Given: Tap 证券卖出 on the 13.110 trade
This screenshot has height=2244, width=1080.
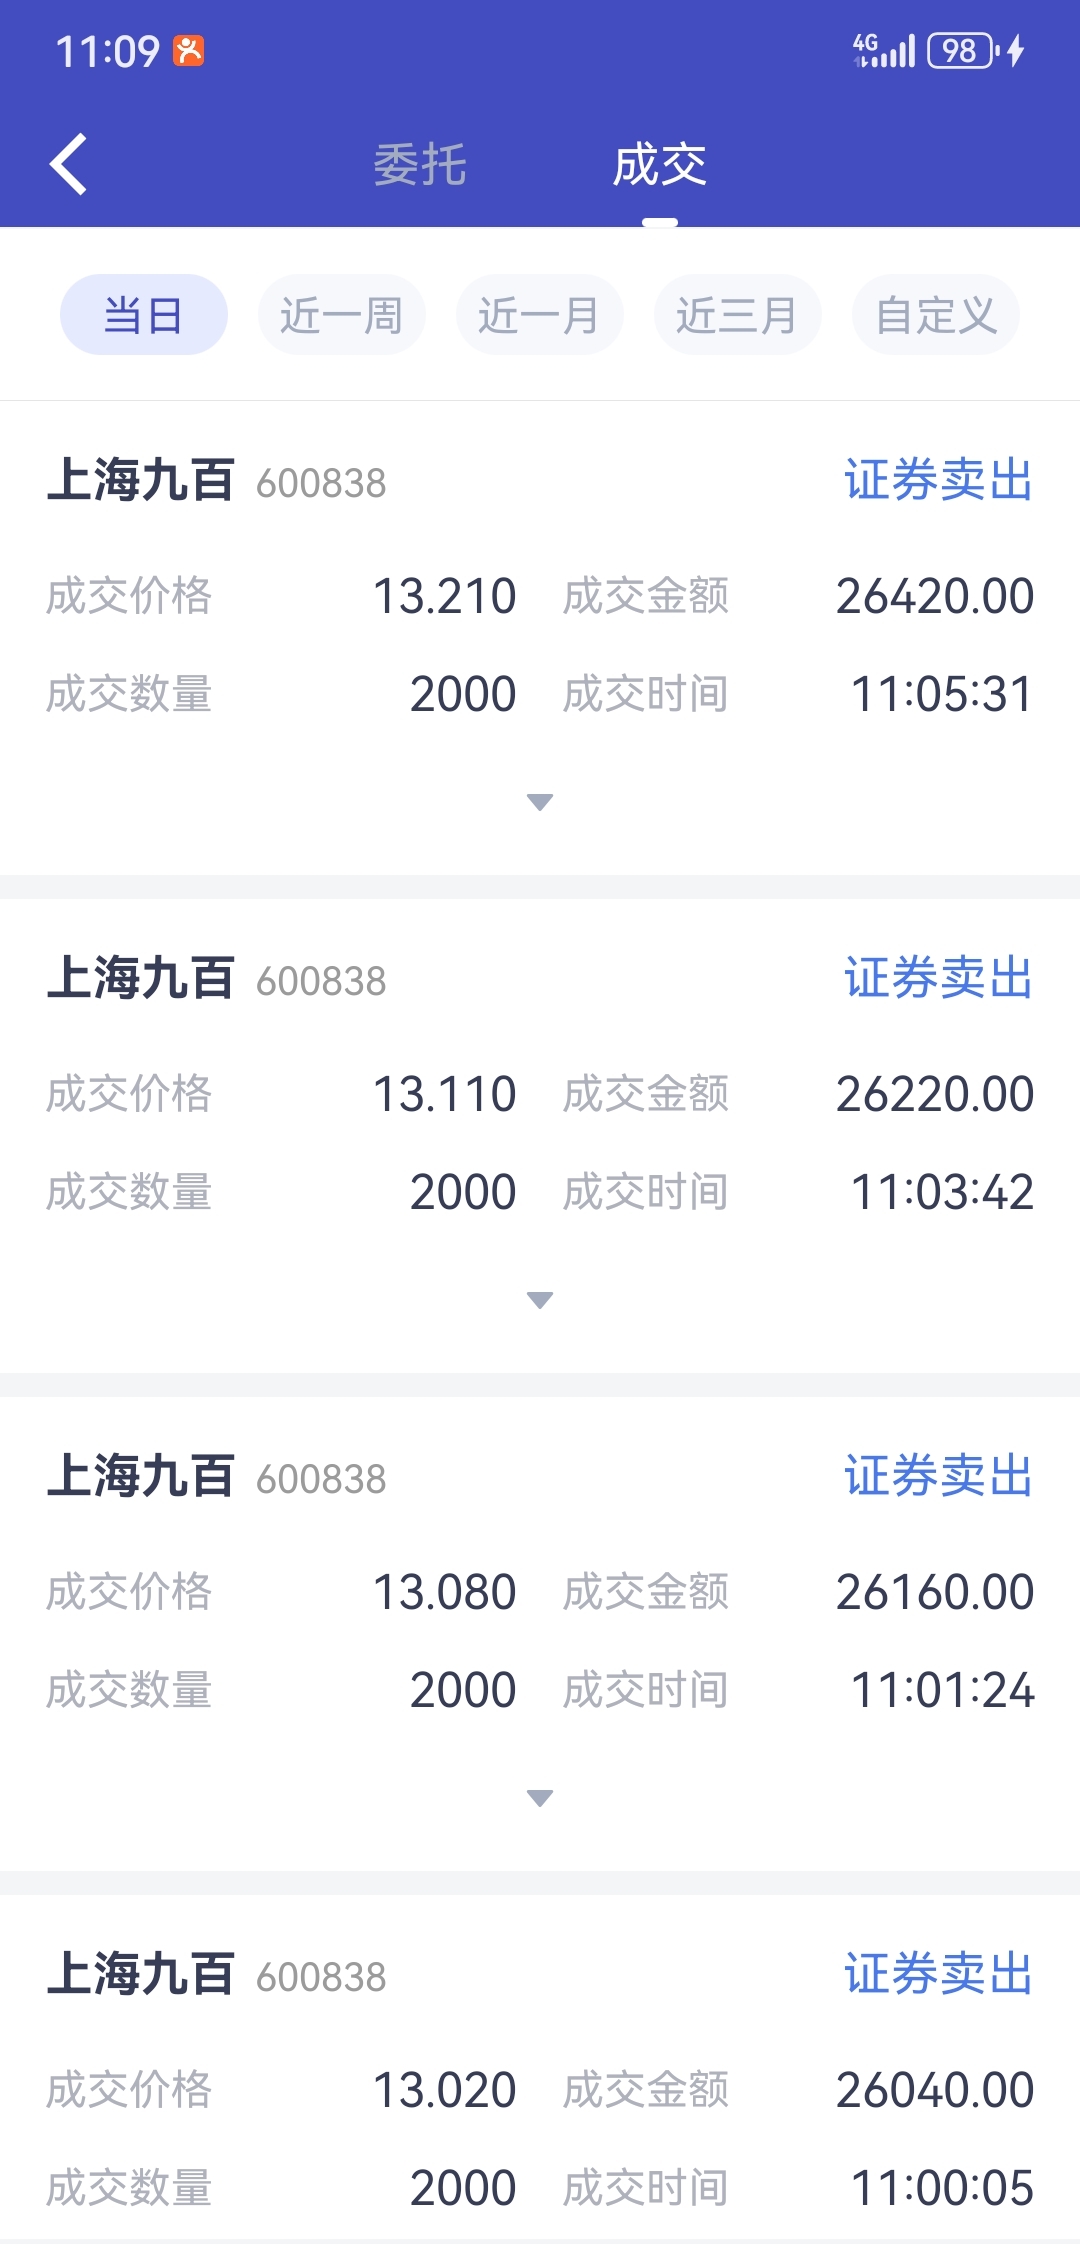Looking at the screenshot, I should coord(937,978).
